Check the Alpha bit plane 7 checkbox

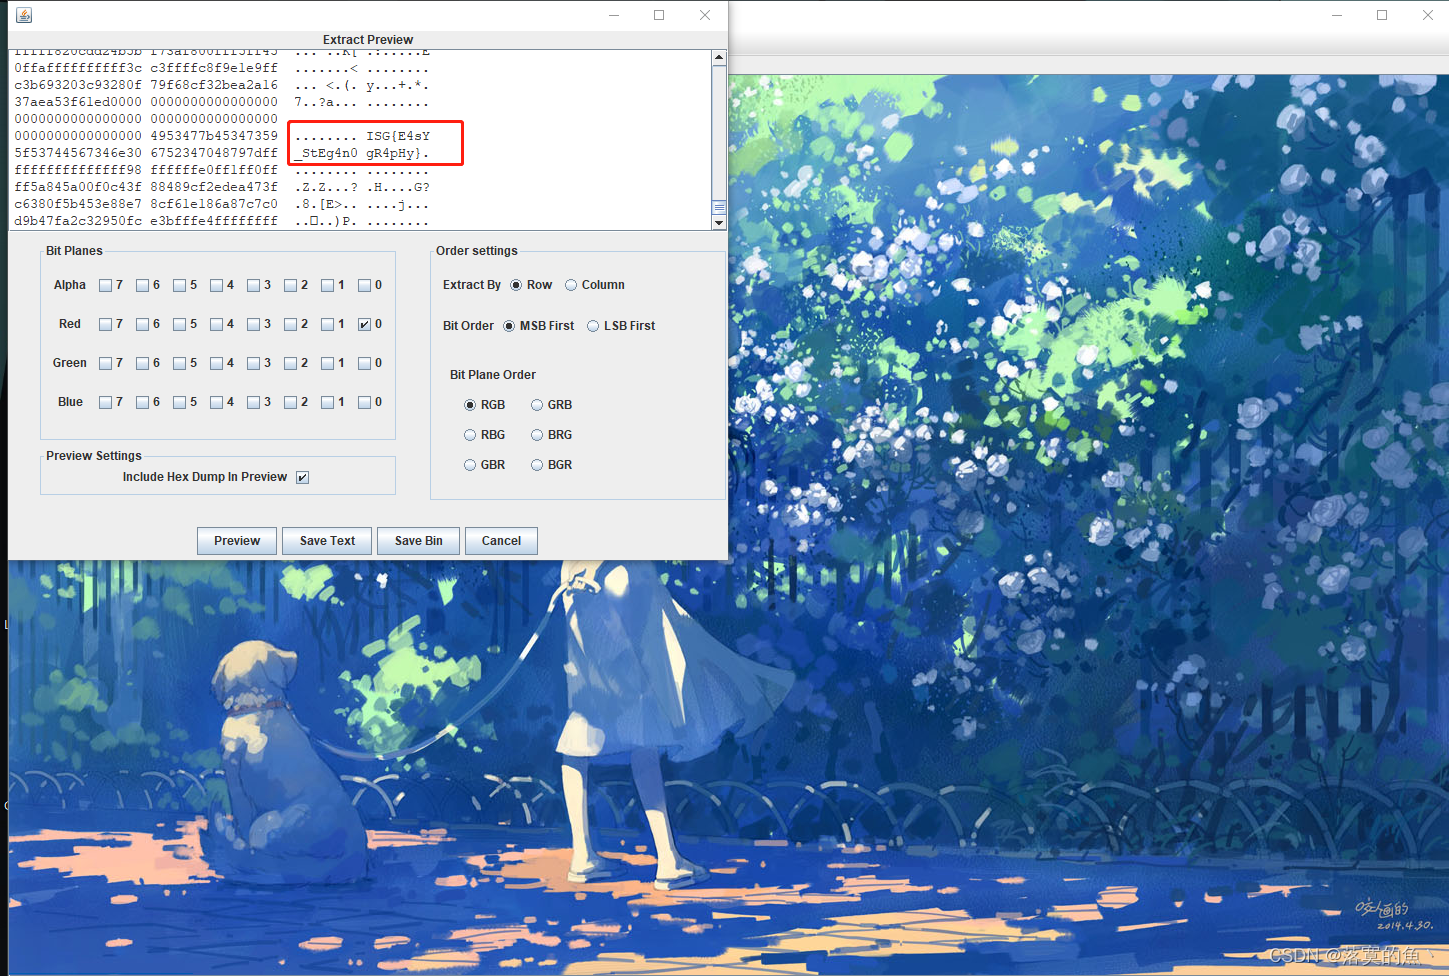coord(106,285)
